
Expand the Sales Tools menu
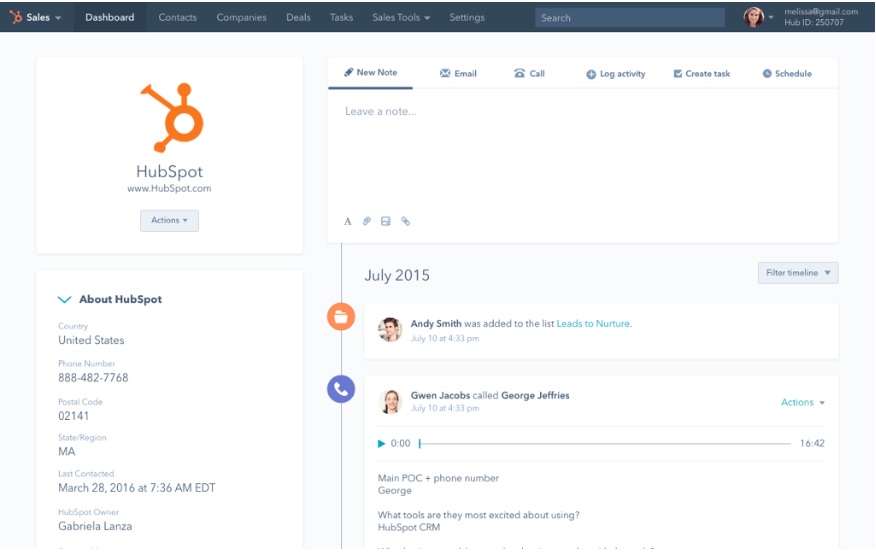click(401, 17)
